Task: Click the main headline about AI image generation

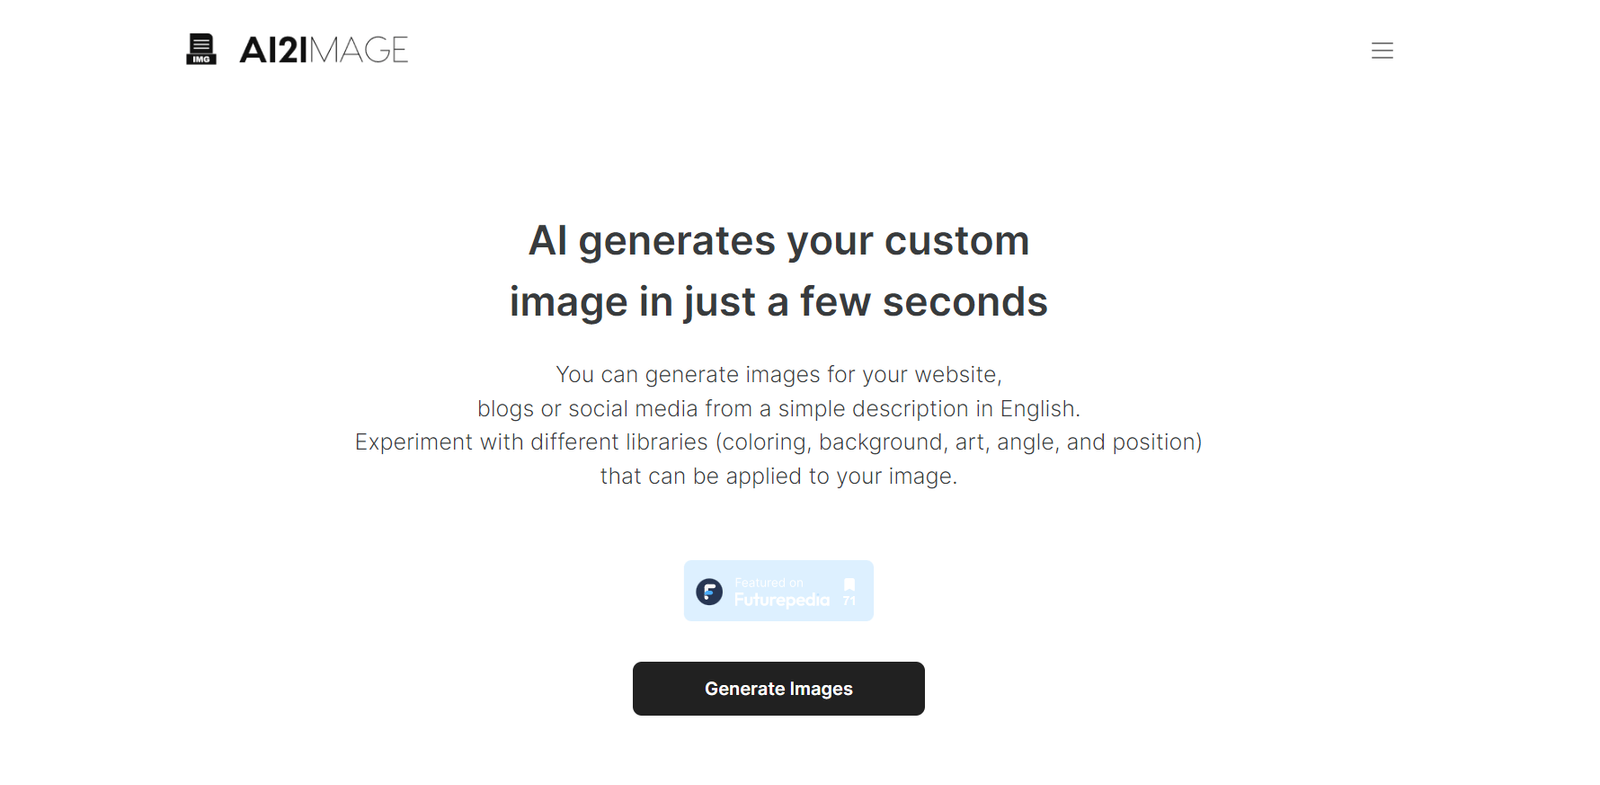Action: pos(779,270)
